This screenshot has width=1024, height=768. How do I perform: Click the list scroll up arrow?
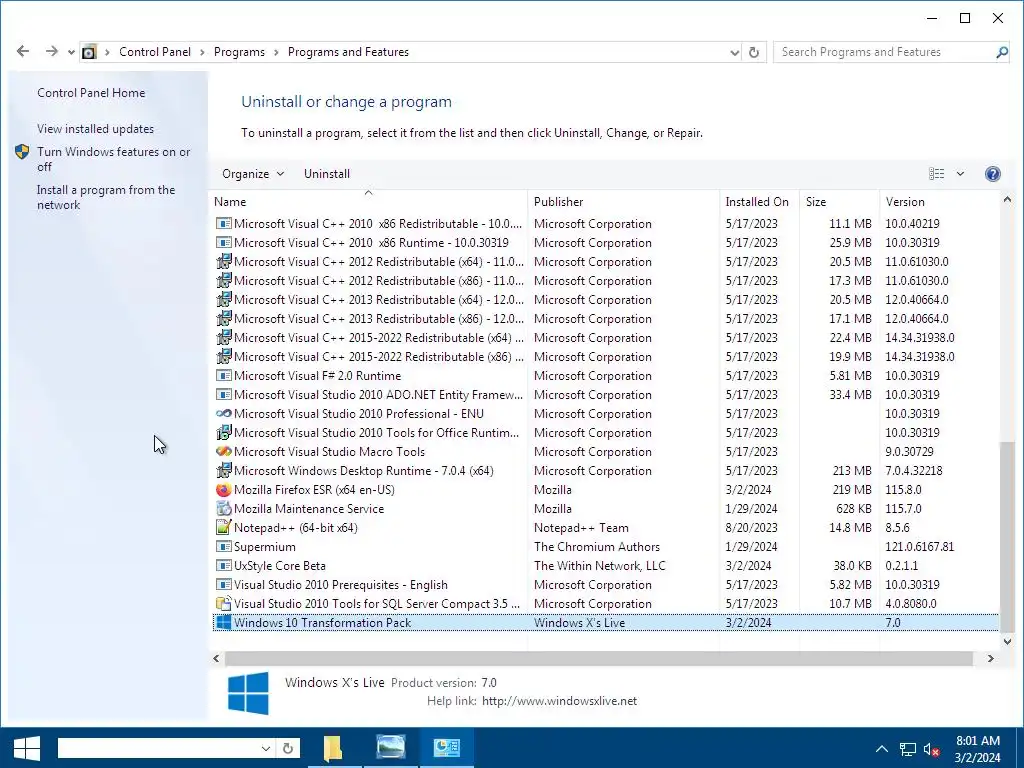(1007, 200)
